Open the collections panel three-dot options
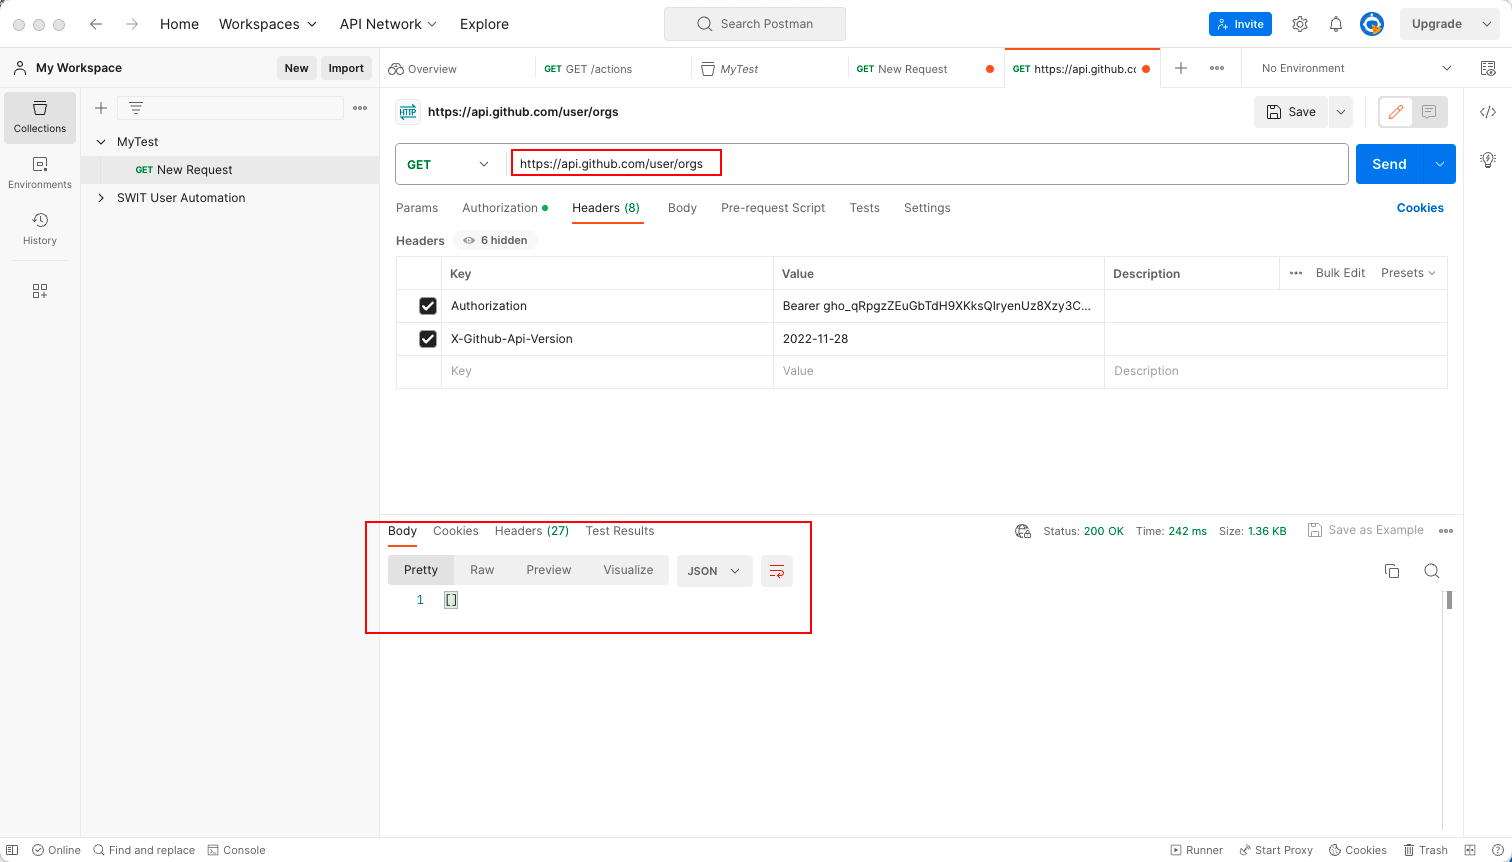 click(x=360, y=108)
